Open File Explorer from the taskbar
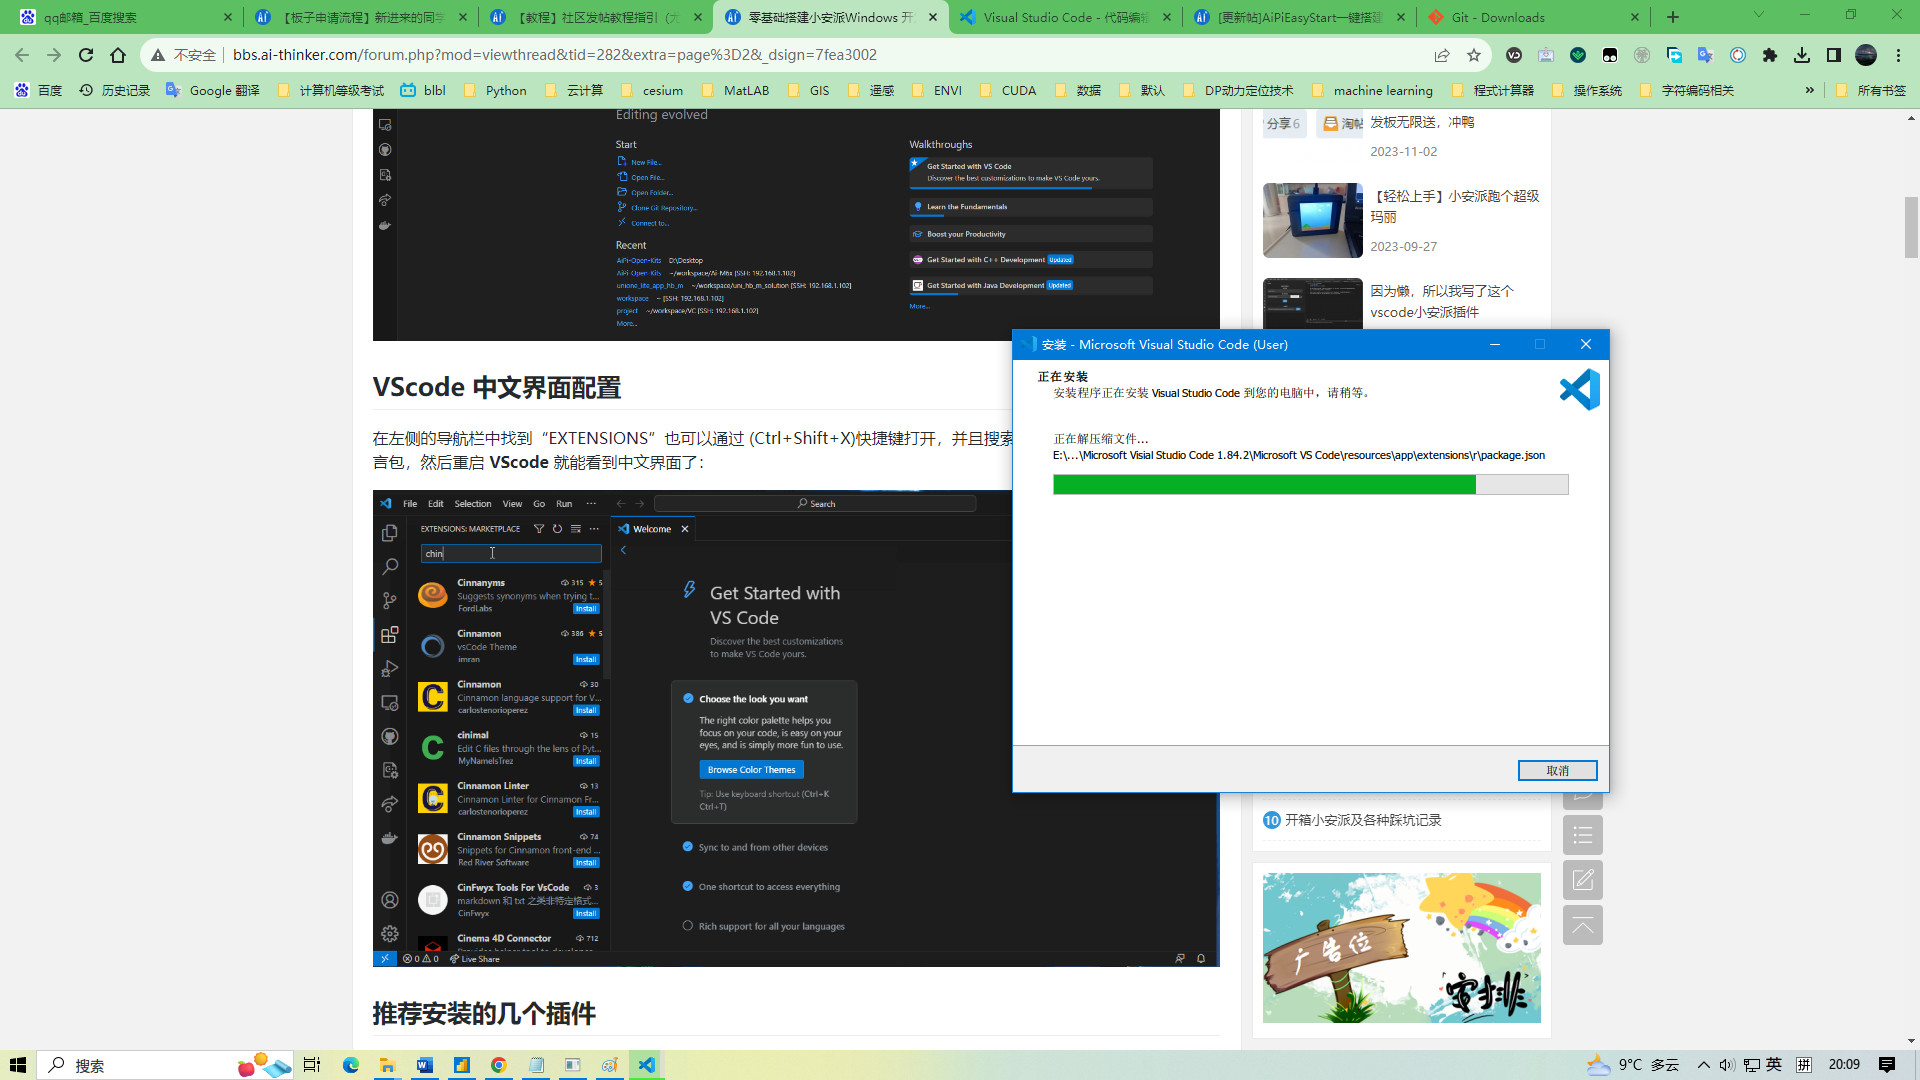The width and height of the screenshot is (1920, 1080). click(387, 1065)
